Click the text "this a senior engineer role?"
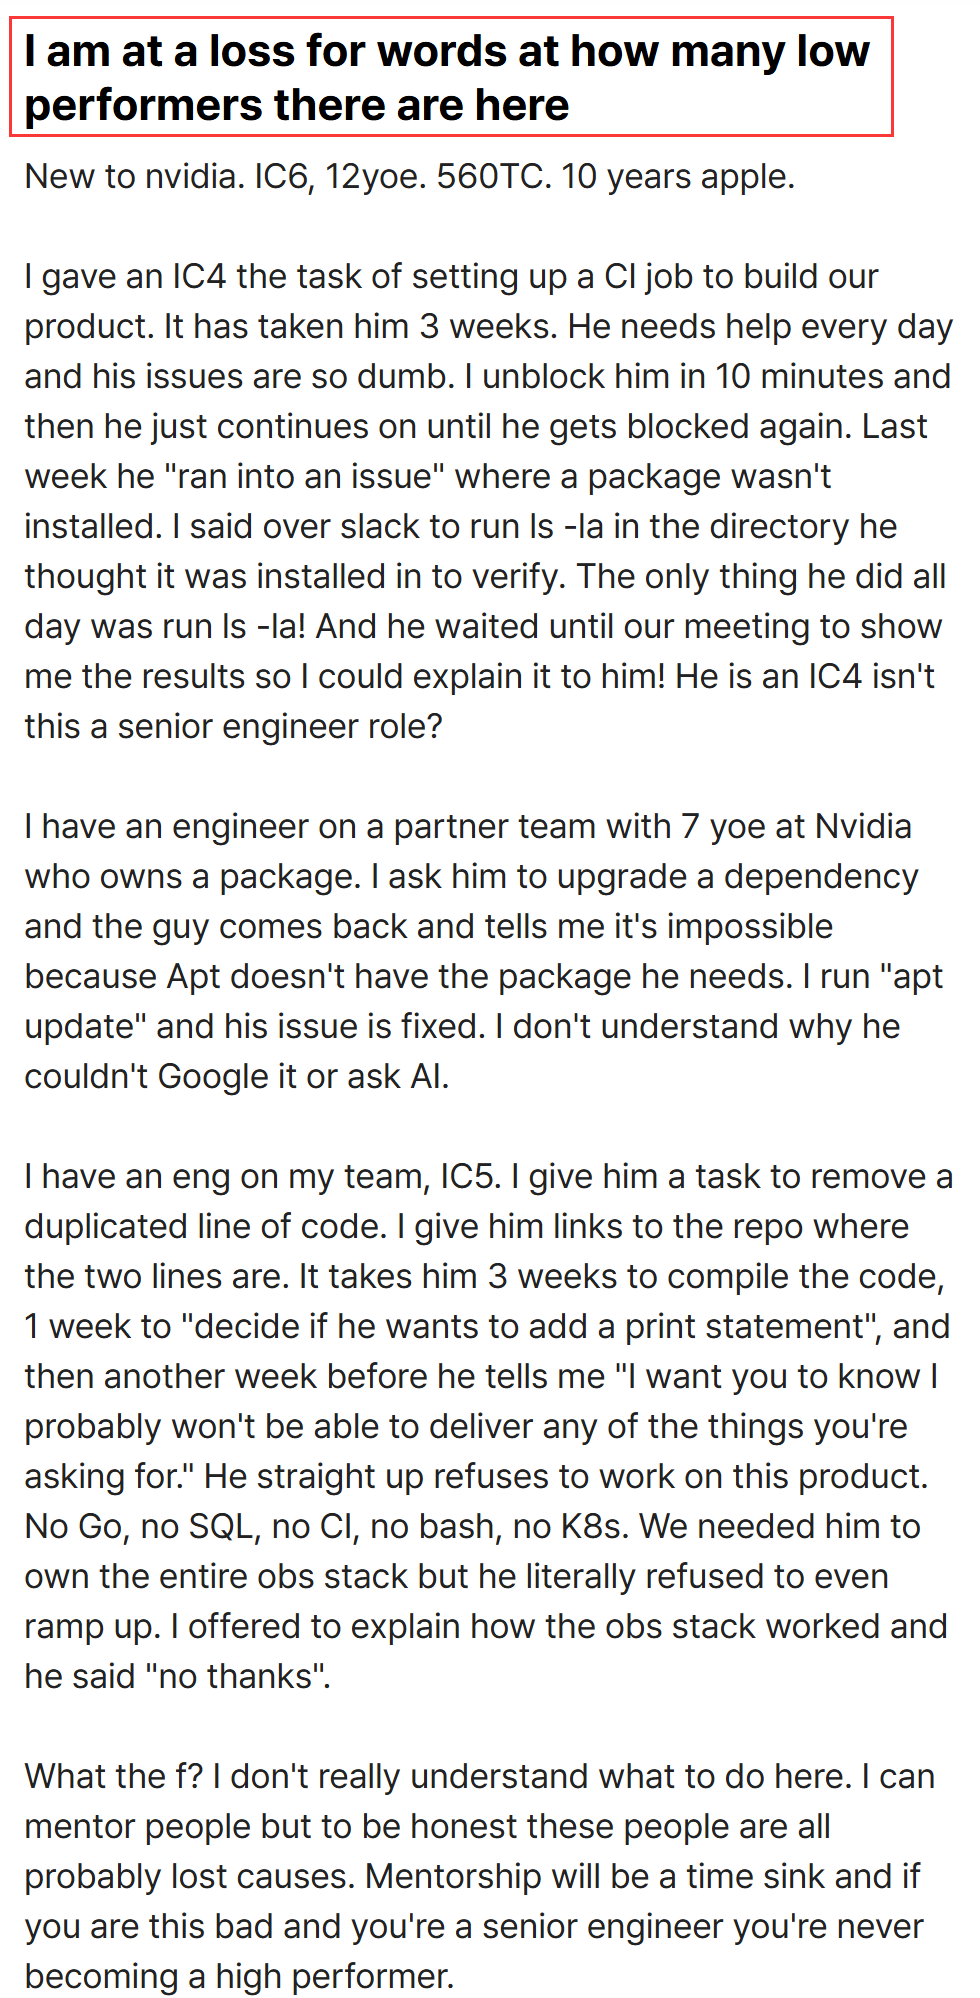The height and width of the screenshot is (1998, 980). (233, 727)
